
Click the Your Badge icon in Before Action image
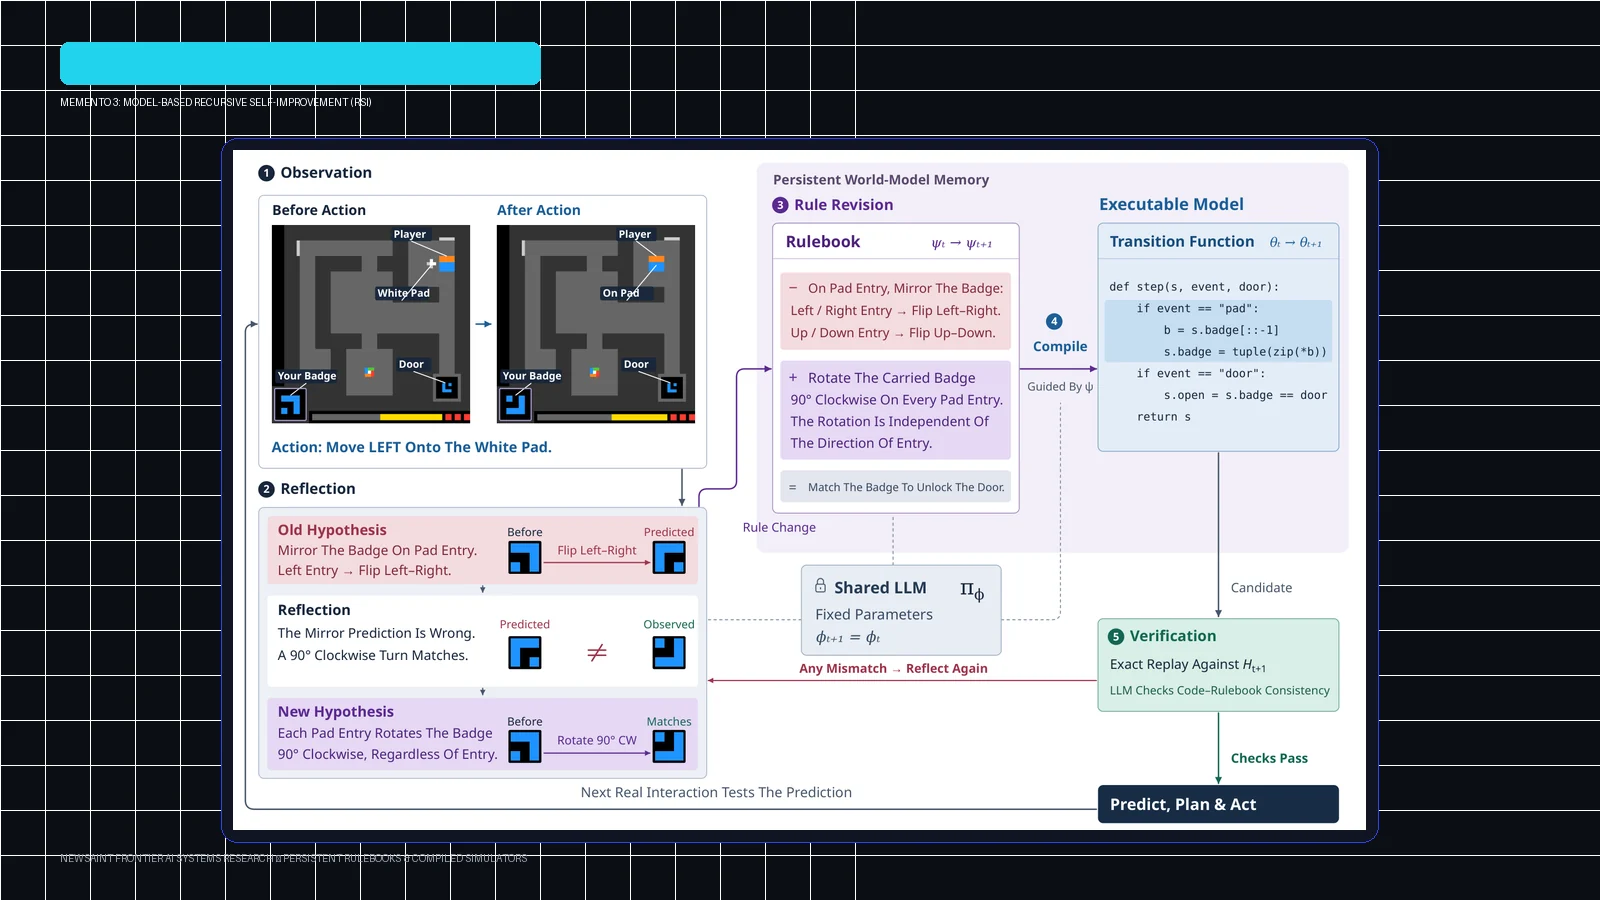click(x=290, y=404)
